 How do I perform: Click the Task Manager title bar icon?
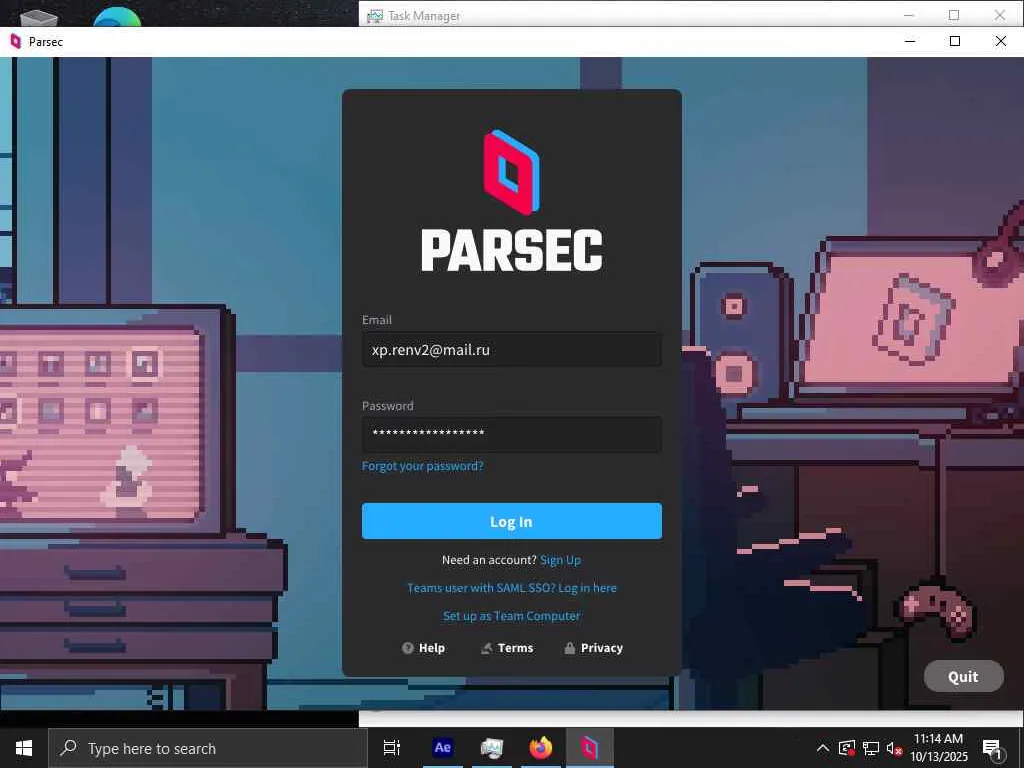click(375, 16)
